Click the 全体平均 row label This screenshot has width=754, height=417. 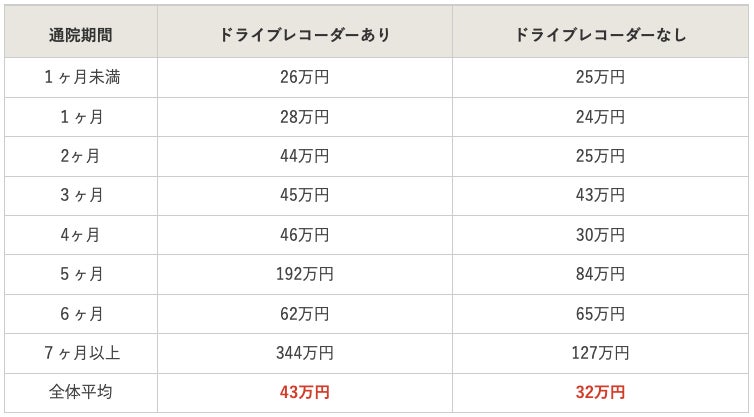coord(81,392)
